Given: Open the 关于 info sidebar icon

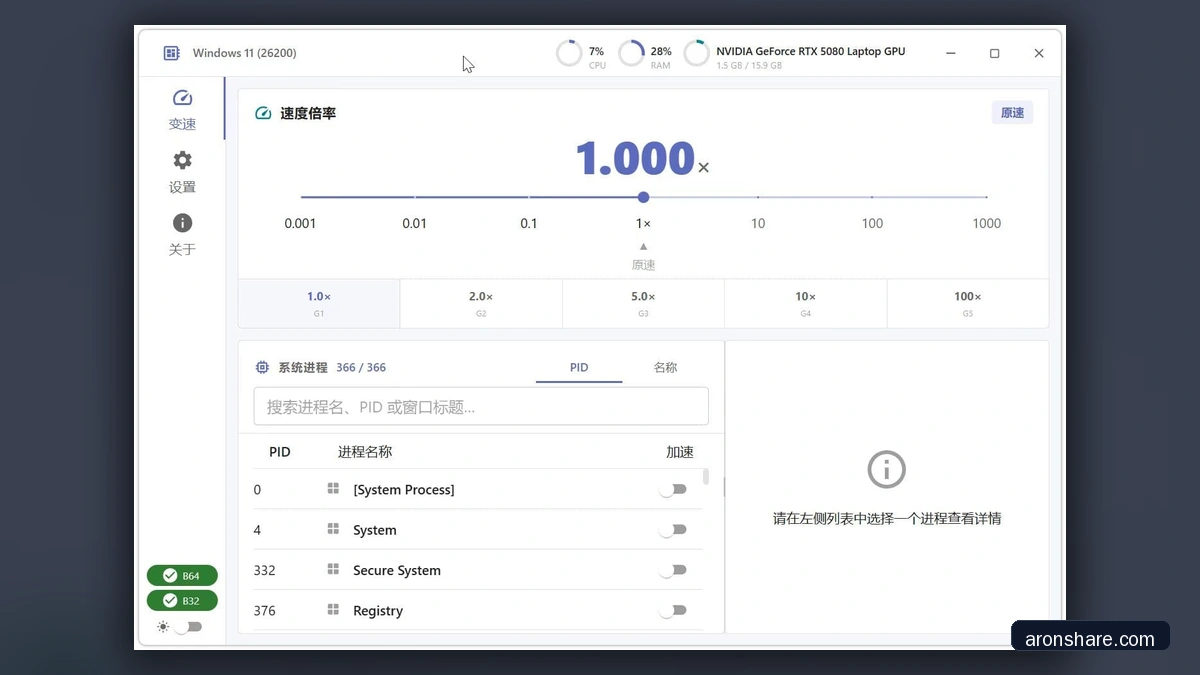Looking at the screenshot, I should click(x=182, y=223).
